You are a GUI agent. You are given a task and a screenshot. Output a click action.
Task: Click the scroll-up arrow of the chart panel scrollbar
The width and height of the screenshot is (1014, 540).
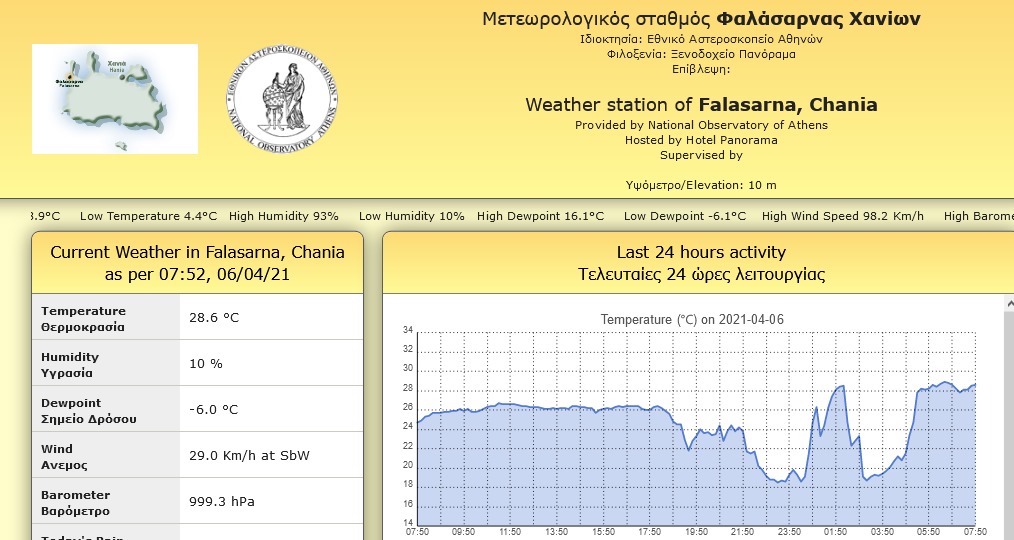point(1009,303)
